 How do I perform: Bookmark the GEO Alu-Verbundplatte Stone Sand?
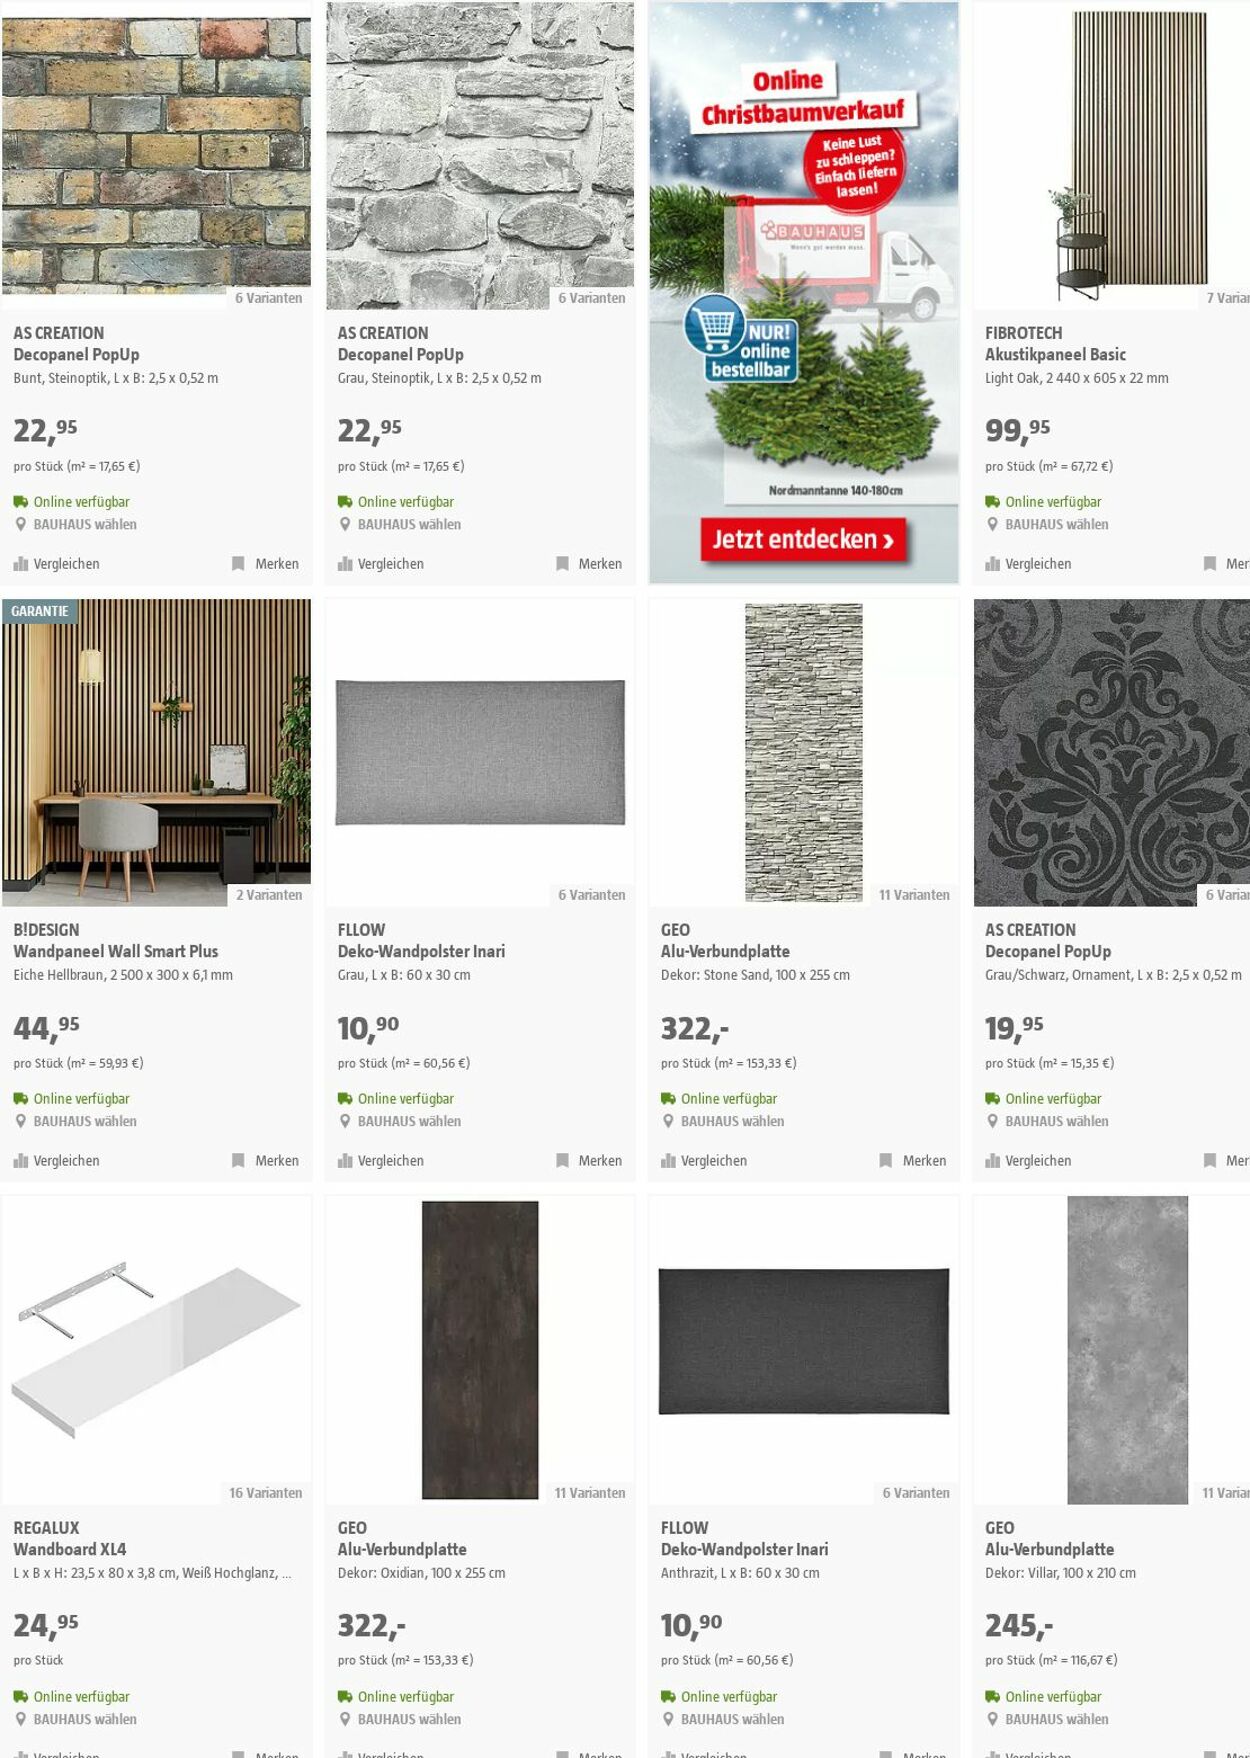[x=913, y=1161]
